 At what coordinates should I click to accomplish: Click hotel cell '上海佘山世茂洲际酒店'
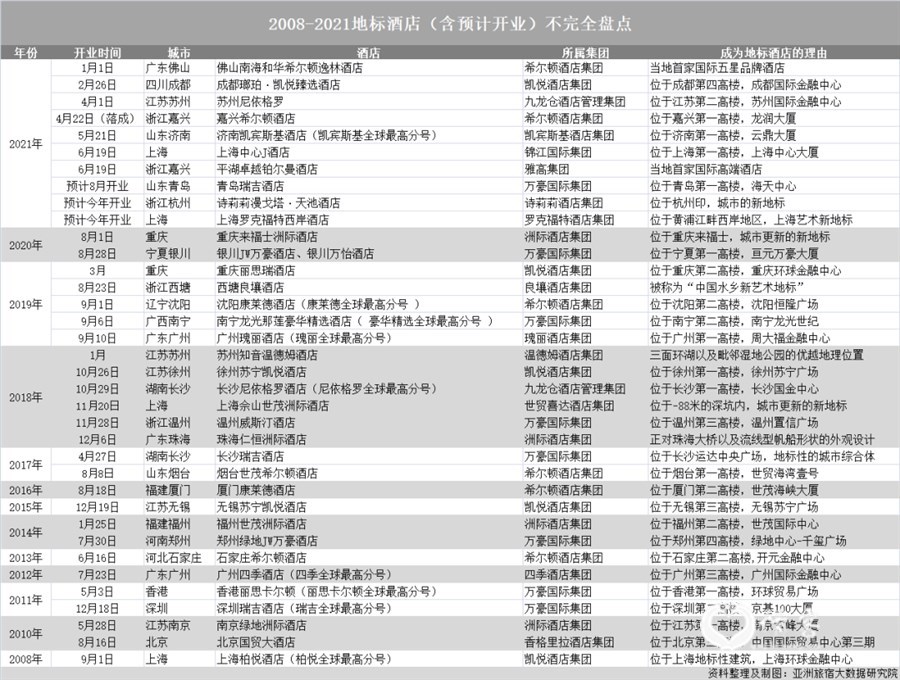pyautogui.click(x=273, y=406)
